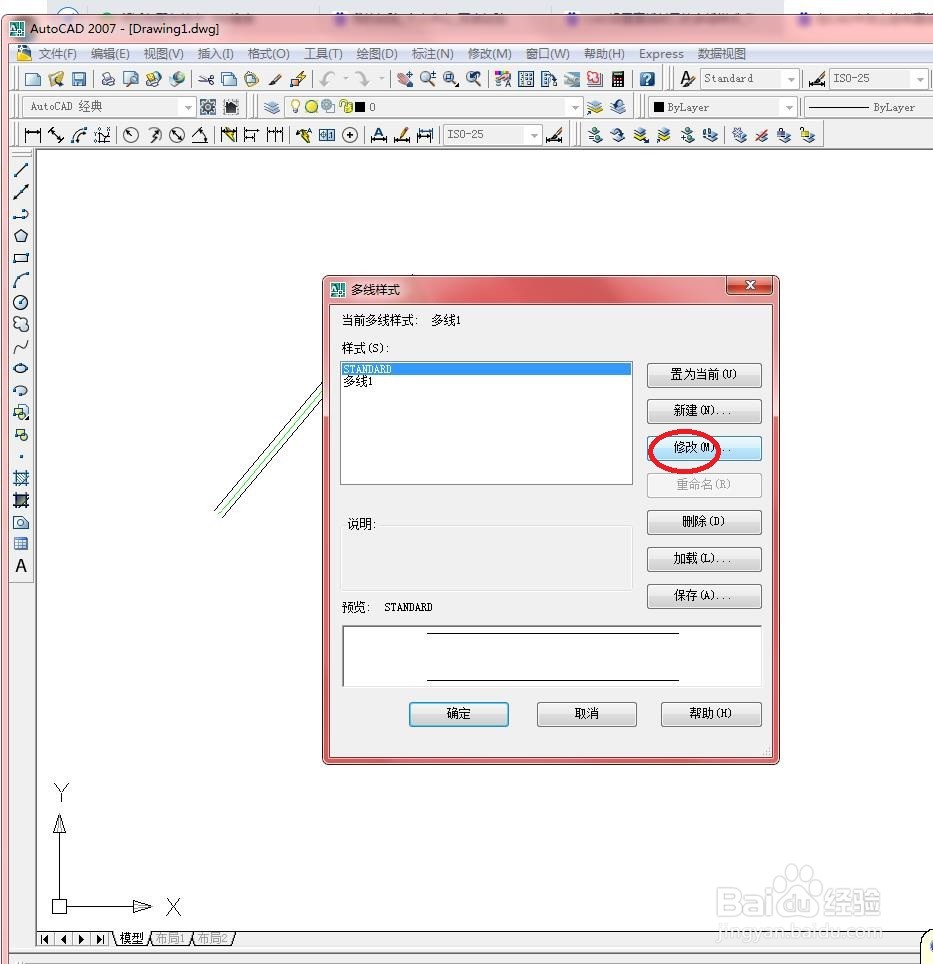Click the Aligned dimension tool icon
Screen dimensions: 933x964
55,135
